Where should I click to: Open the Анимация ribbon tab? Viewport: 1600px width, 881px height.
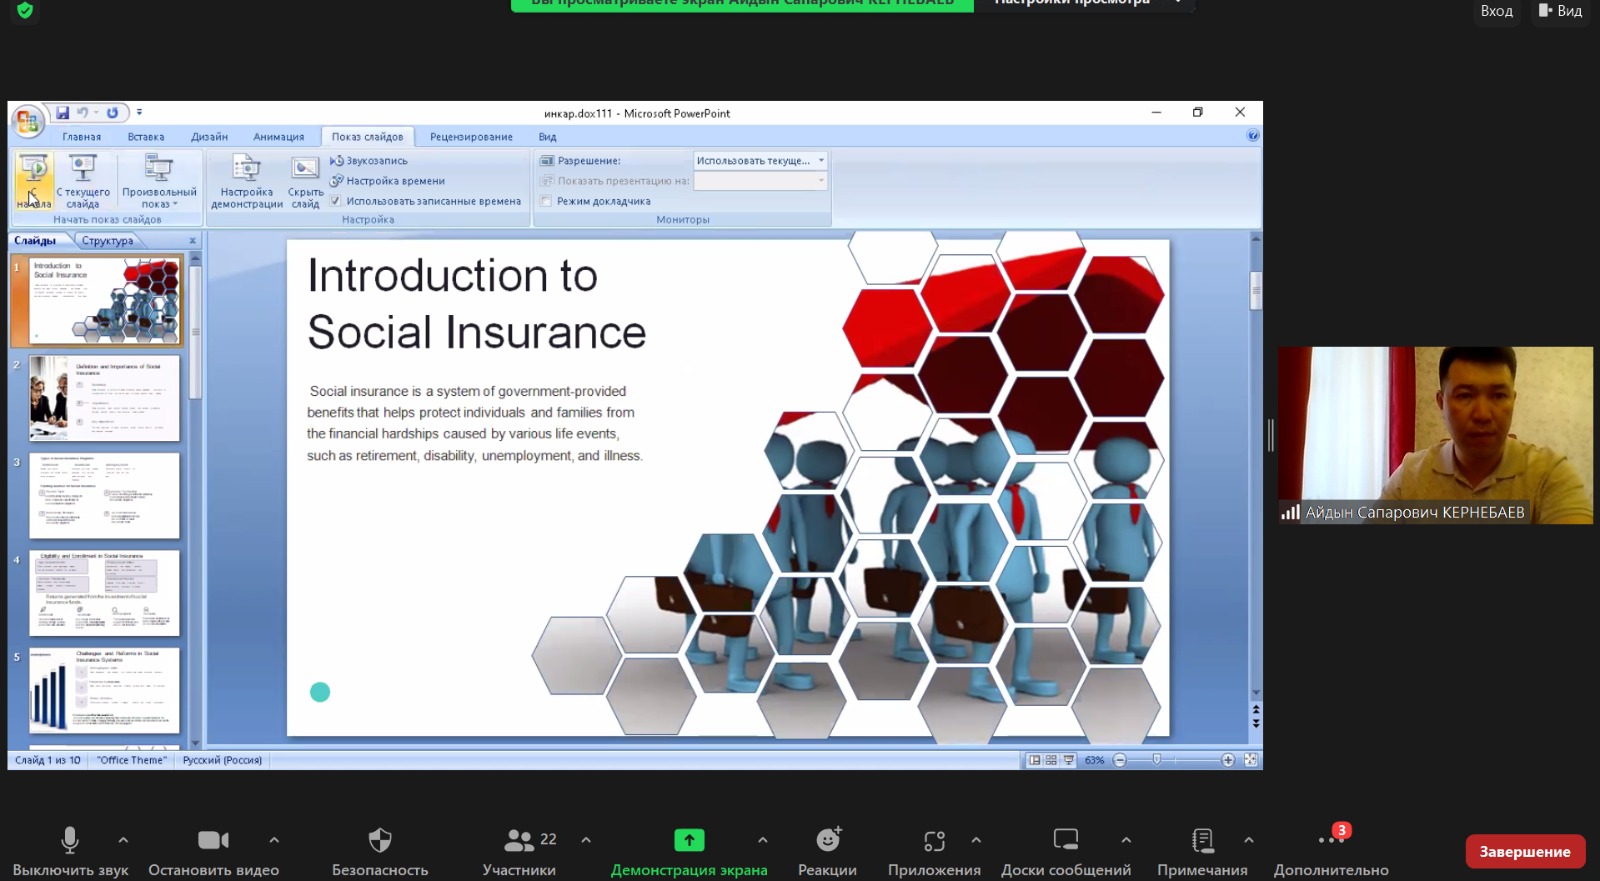point(278,137)
